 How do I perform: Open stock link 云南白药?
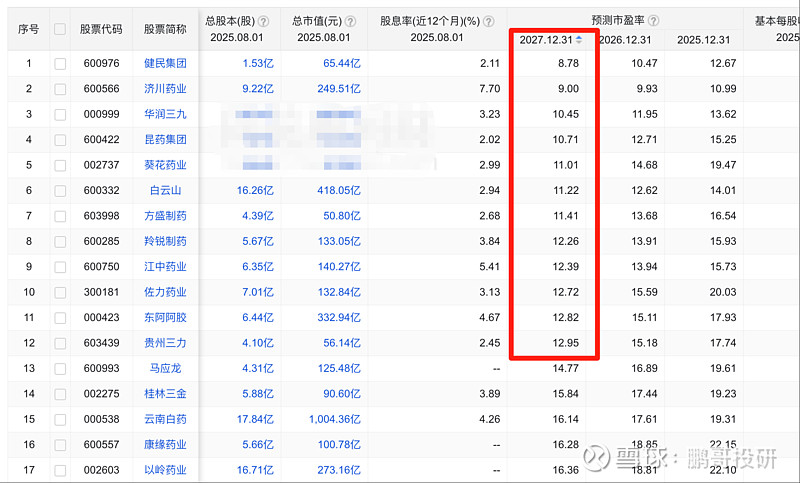tap(165, 419)
